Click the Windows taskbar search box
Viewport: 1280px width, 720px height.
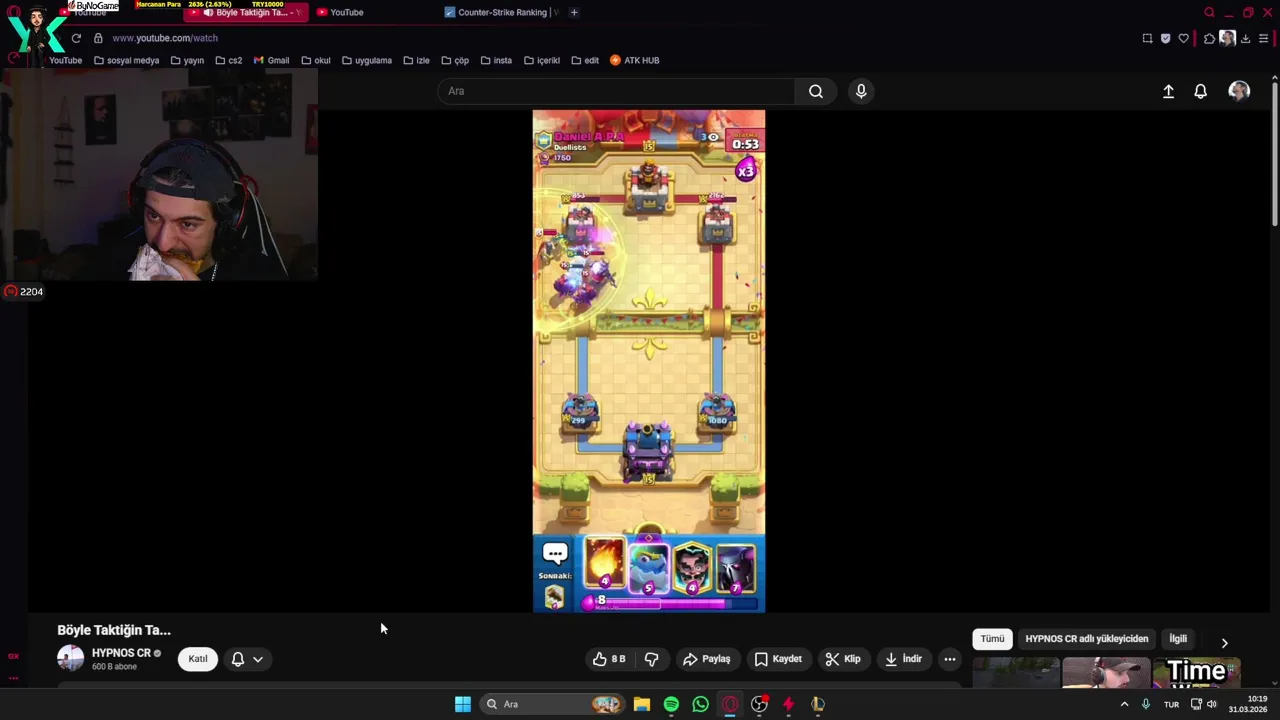coord(552,704)
